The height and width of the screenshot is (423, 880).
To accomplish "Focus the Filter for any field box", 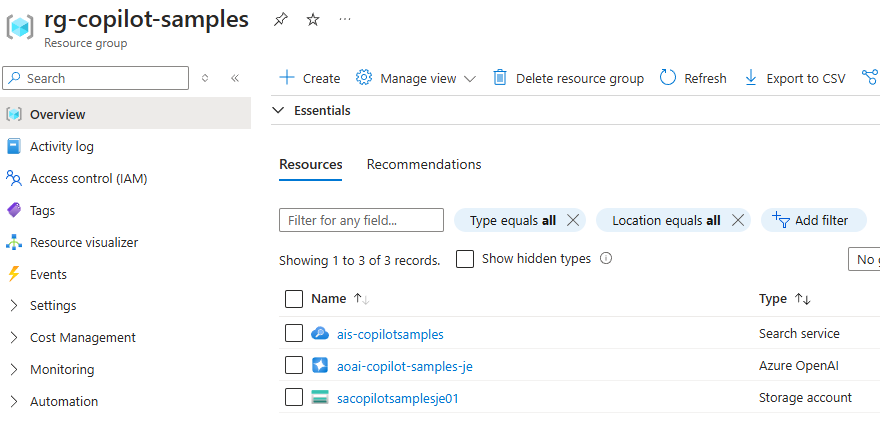I will (x=361, y=220).
